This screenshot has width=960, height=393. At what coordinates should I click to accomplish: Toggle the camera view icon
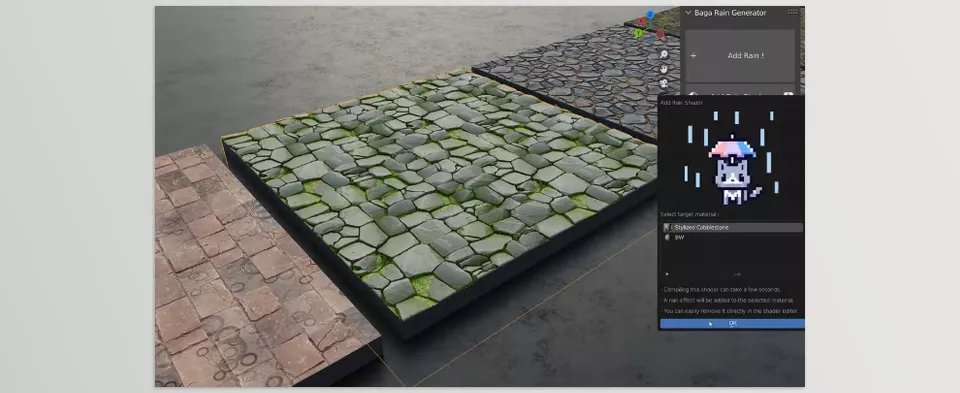(x=664, y=84)
